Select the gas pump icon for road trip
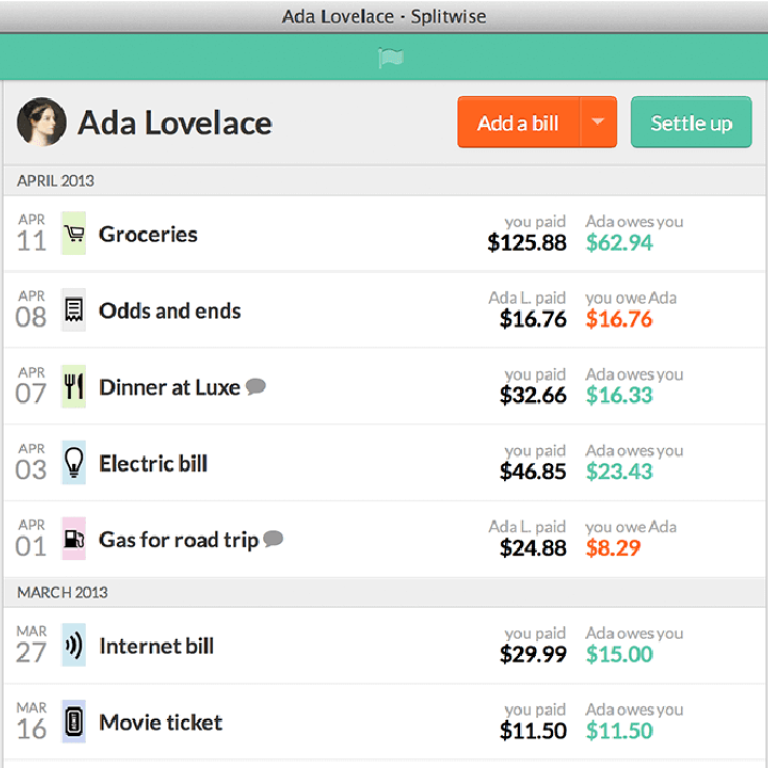Image resolution: width=768 pixels, height=768 pixels. point(73,539)
